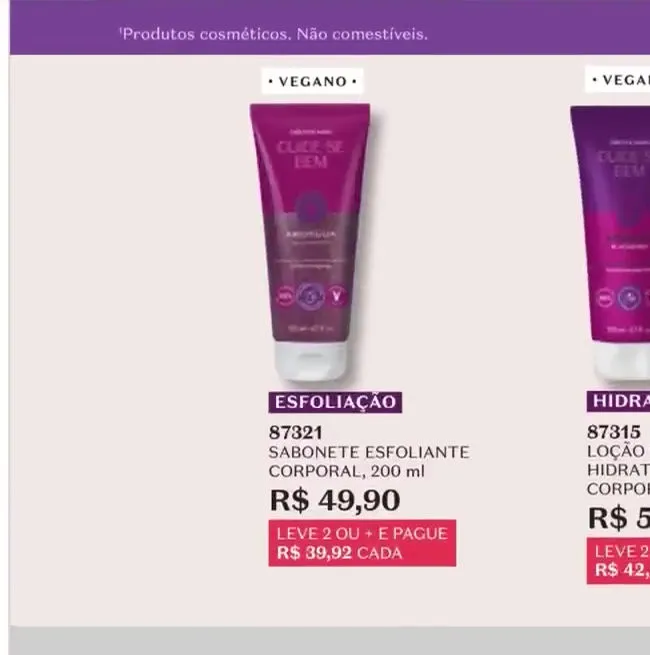Screen dimensions: 650x655
Task: Open Sabonete Esfoliante Corporal product name
Action: pos(369,462)
